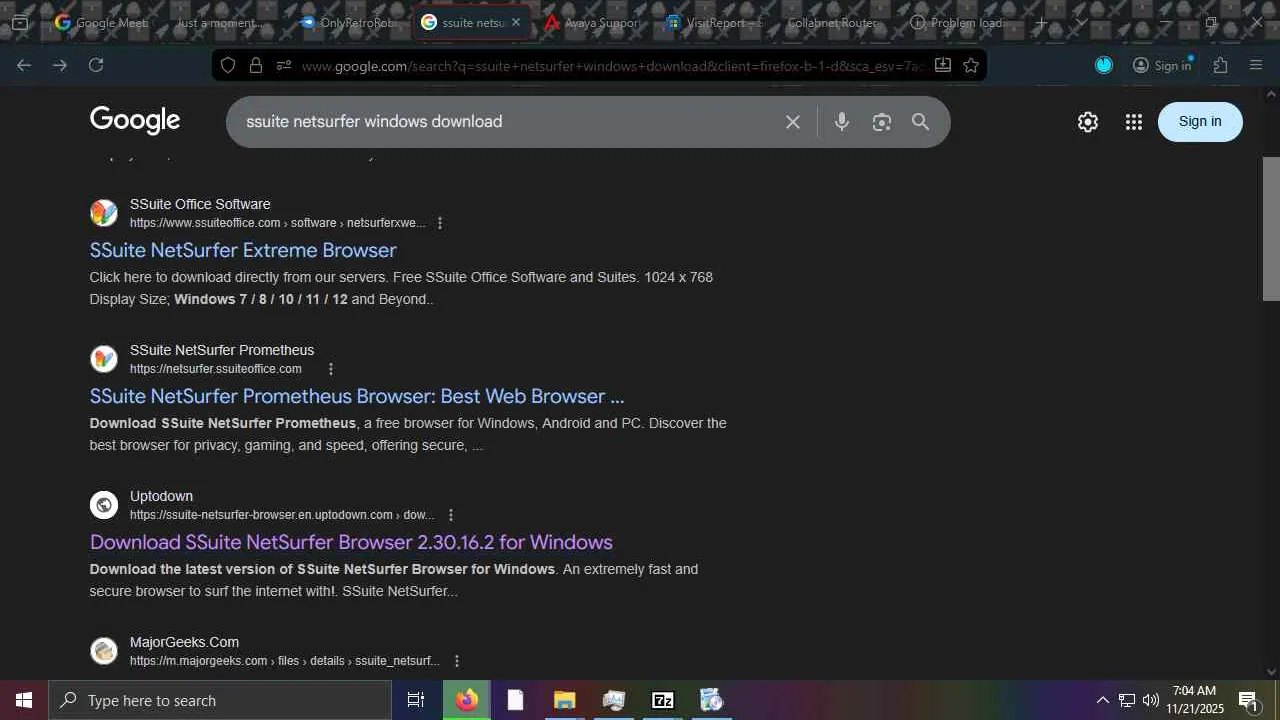
Task: Bookmark this page with the star icon
Action: (x=970, y=65)
